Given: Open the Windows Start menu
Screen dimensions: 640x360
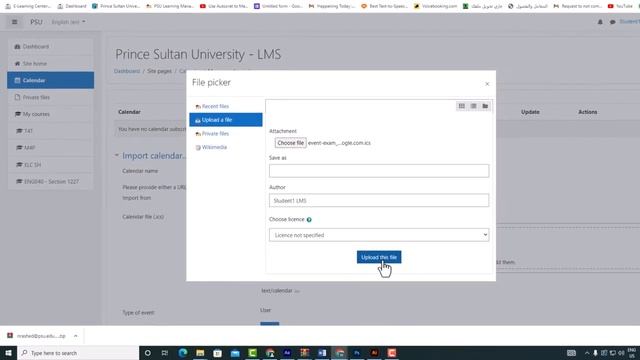Looking at the screenshot, I should point(8,353).
